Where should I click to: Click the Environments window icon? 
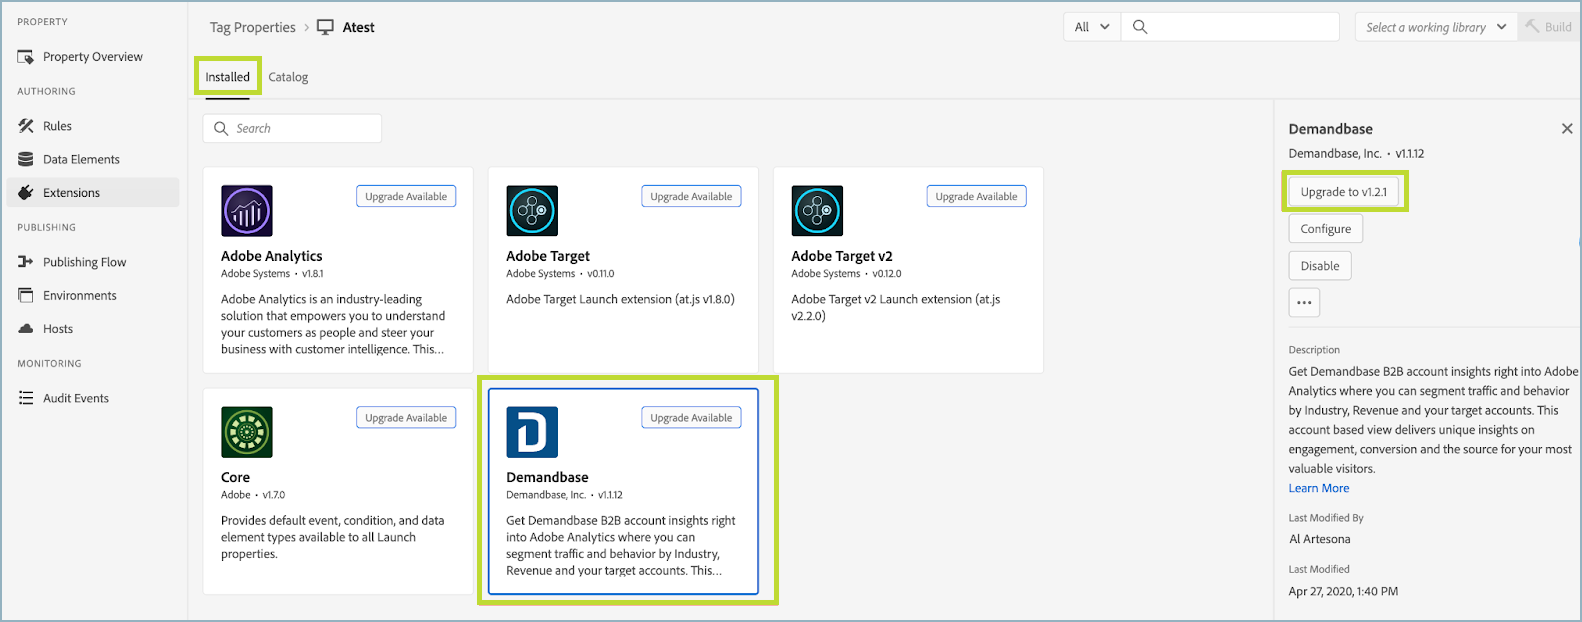26,296
